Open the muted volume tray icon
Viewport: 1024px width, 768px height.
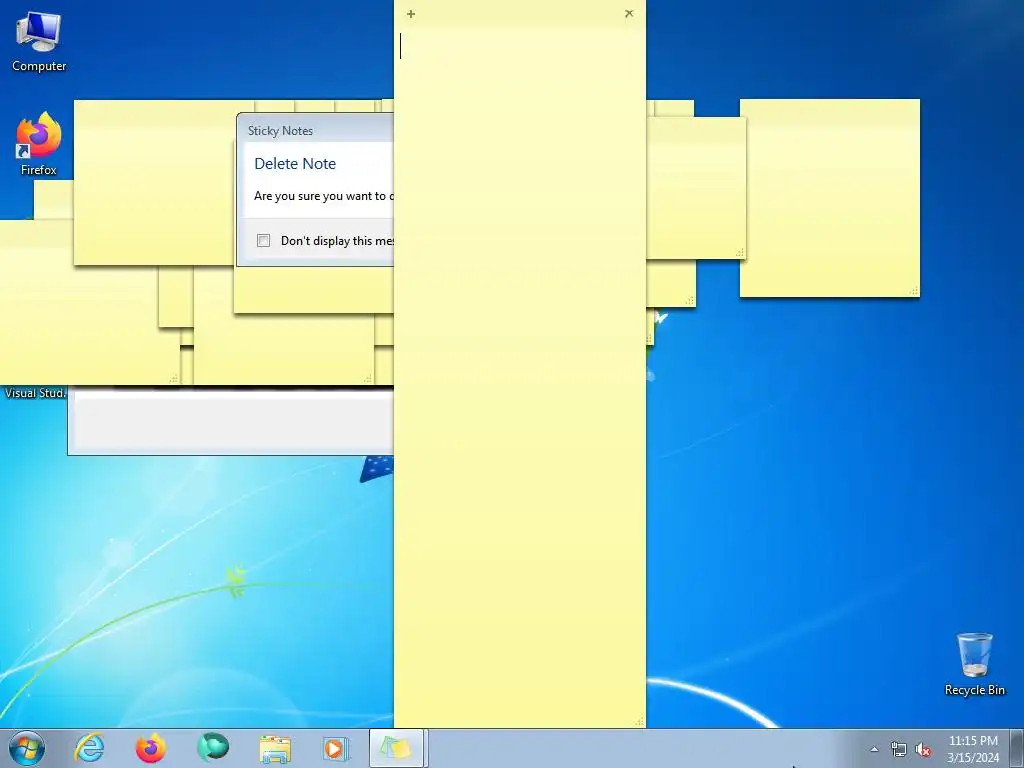click(923, 749)
